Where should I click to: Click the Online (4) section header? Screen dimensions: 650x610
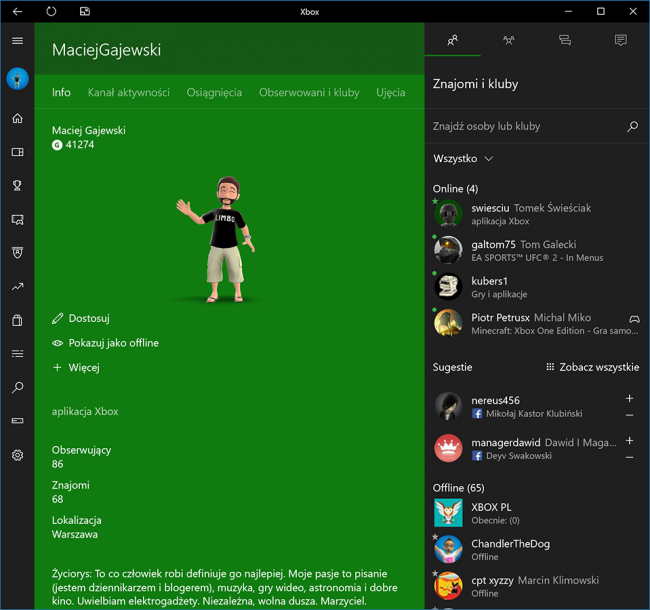point(455,189)
